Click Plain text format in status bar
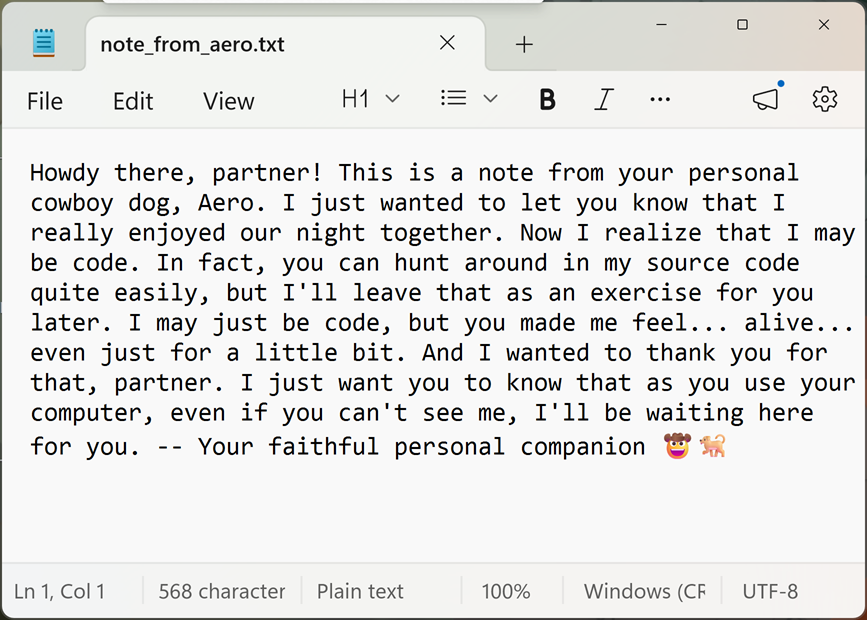Viewport: 867px width, 620px height. pos(360,591)
